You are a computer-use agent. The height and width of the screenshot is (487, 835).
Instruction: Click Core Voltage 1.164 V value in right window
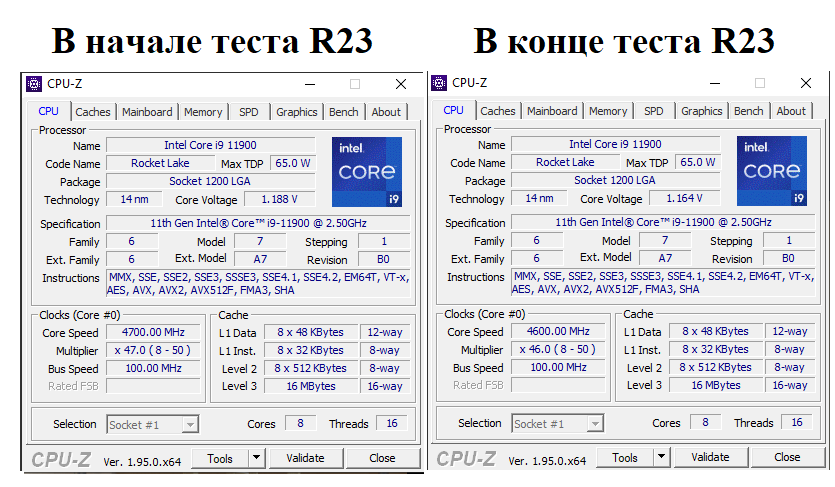(685, 199)
